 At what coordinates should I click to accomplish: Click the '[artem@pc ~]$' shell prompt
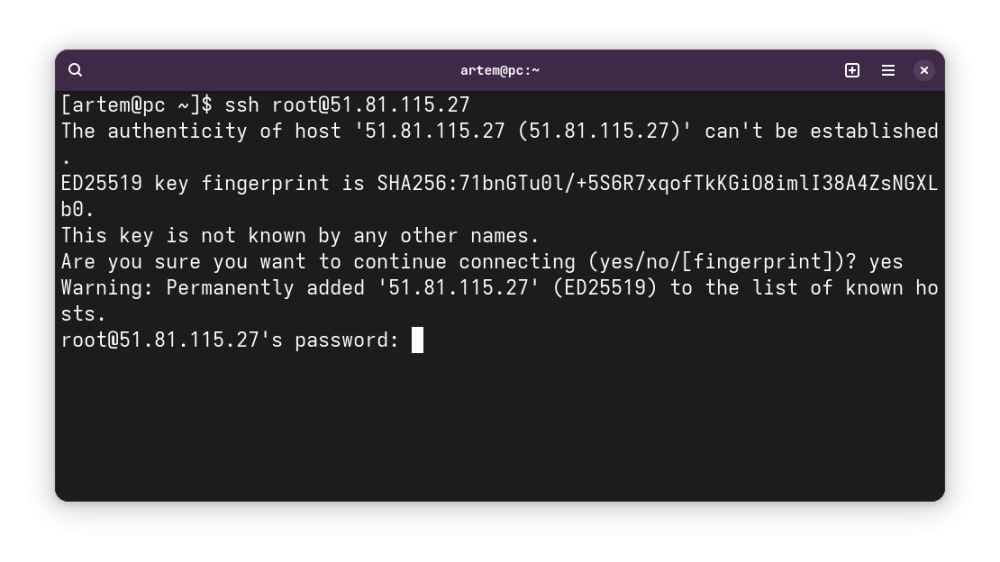tap(136, 105)
